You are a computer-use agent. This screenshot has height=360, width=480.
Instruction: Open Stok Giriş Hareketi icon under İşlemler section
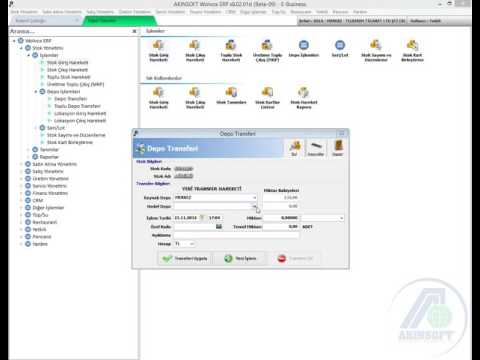pos(159,50)
